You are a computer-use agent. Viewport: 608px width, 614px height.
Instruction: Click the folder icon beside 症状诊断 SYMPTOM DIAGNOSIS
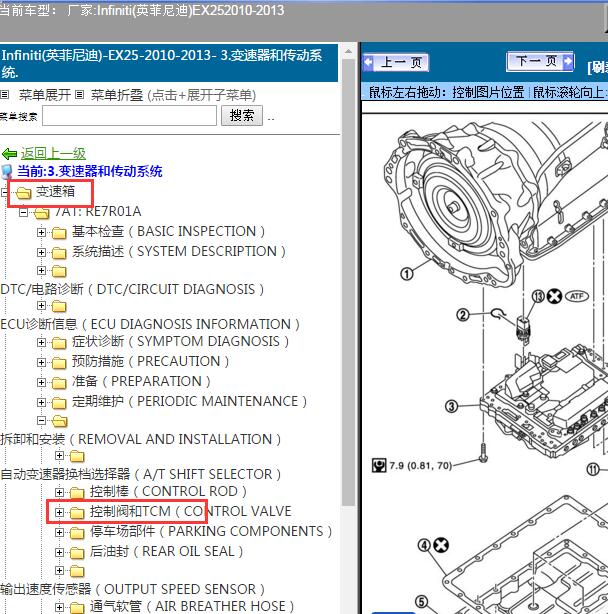coord(59,343)
